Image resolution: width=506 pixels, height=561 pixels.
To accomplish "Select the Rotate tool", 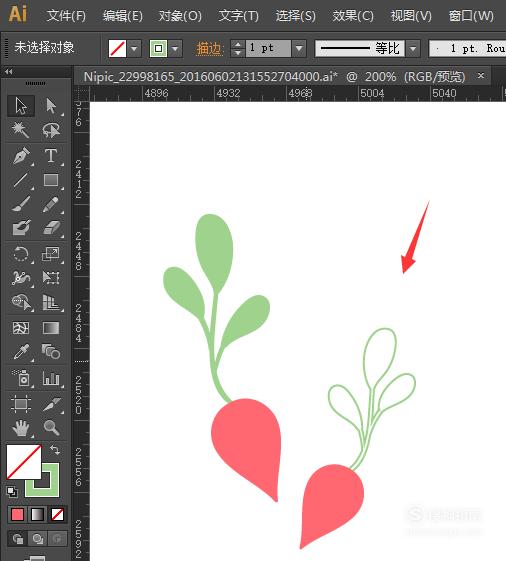I will point(21,254).
